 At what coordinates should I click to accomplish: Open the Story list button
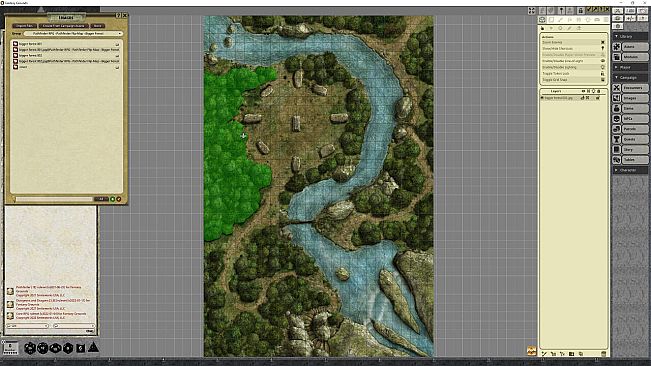[x=635, y=149]
